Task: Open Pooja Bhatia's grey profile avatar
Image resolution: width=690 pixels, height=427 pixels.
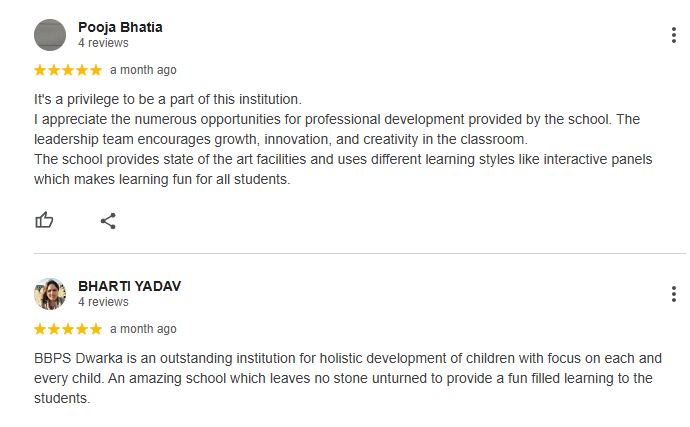Action: click(x=50, y=35)
